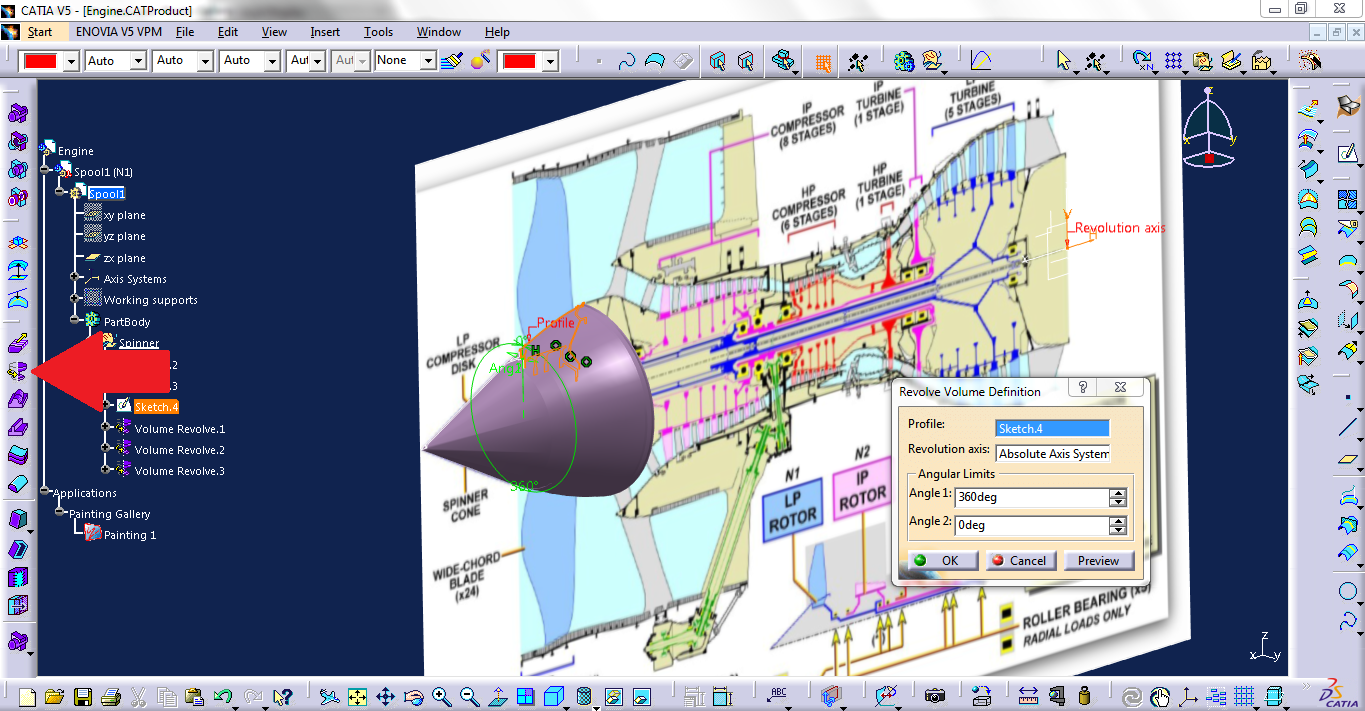The width and height of the screenshot is (1365, 711).
Task: Undo the last action
Action: (x=223, y=696)
